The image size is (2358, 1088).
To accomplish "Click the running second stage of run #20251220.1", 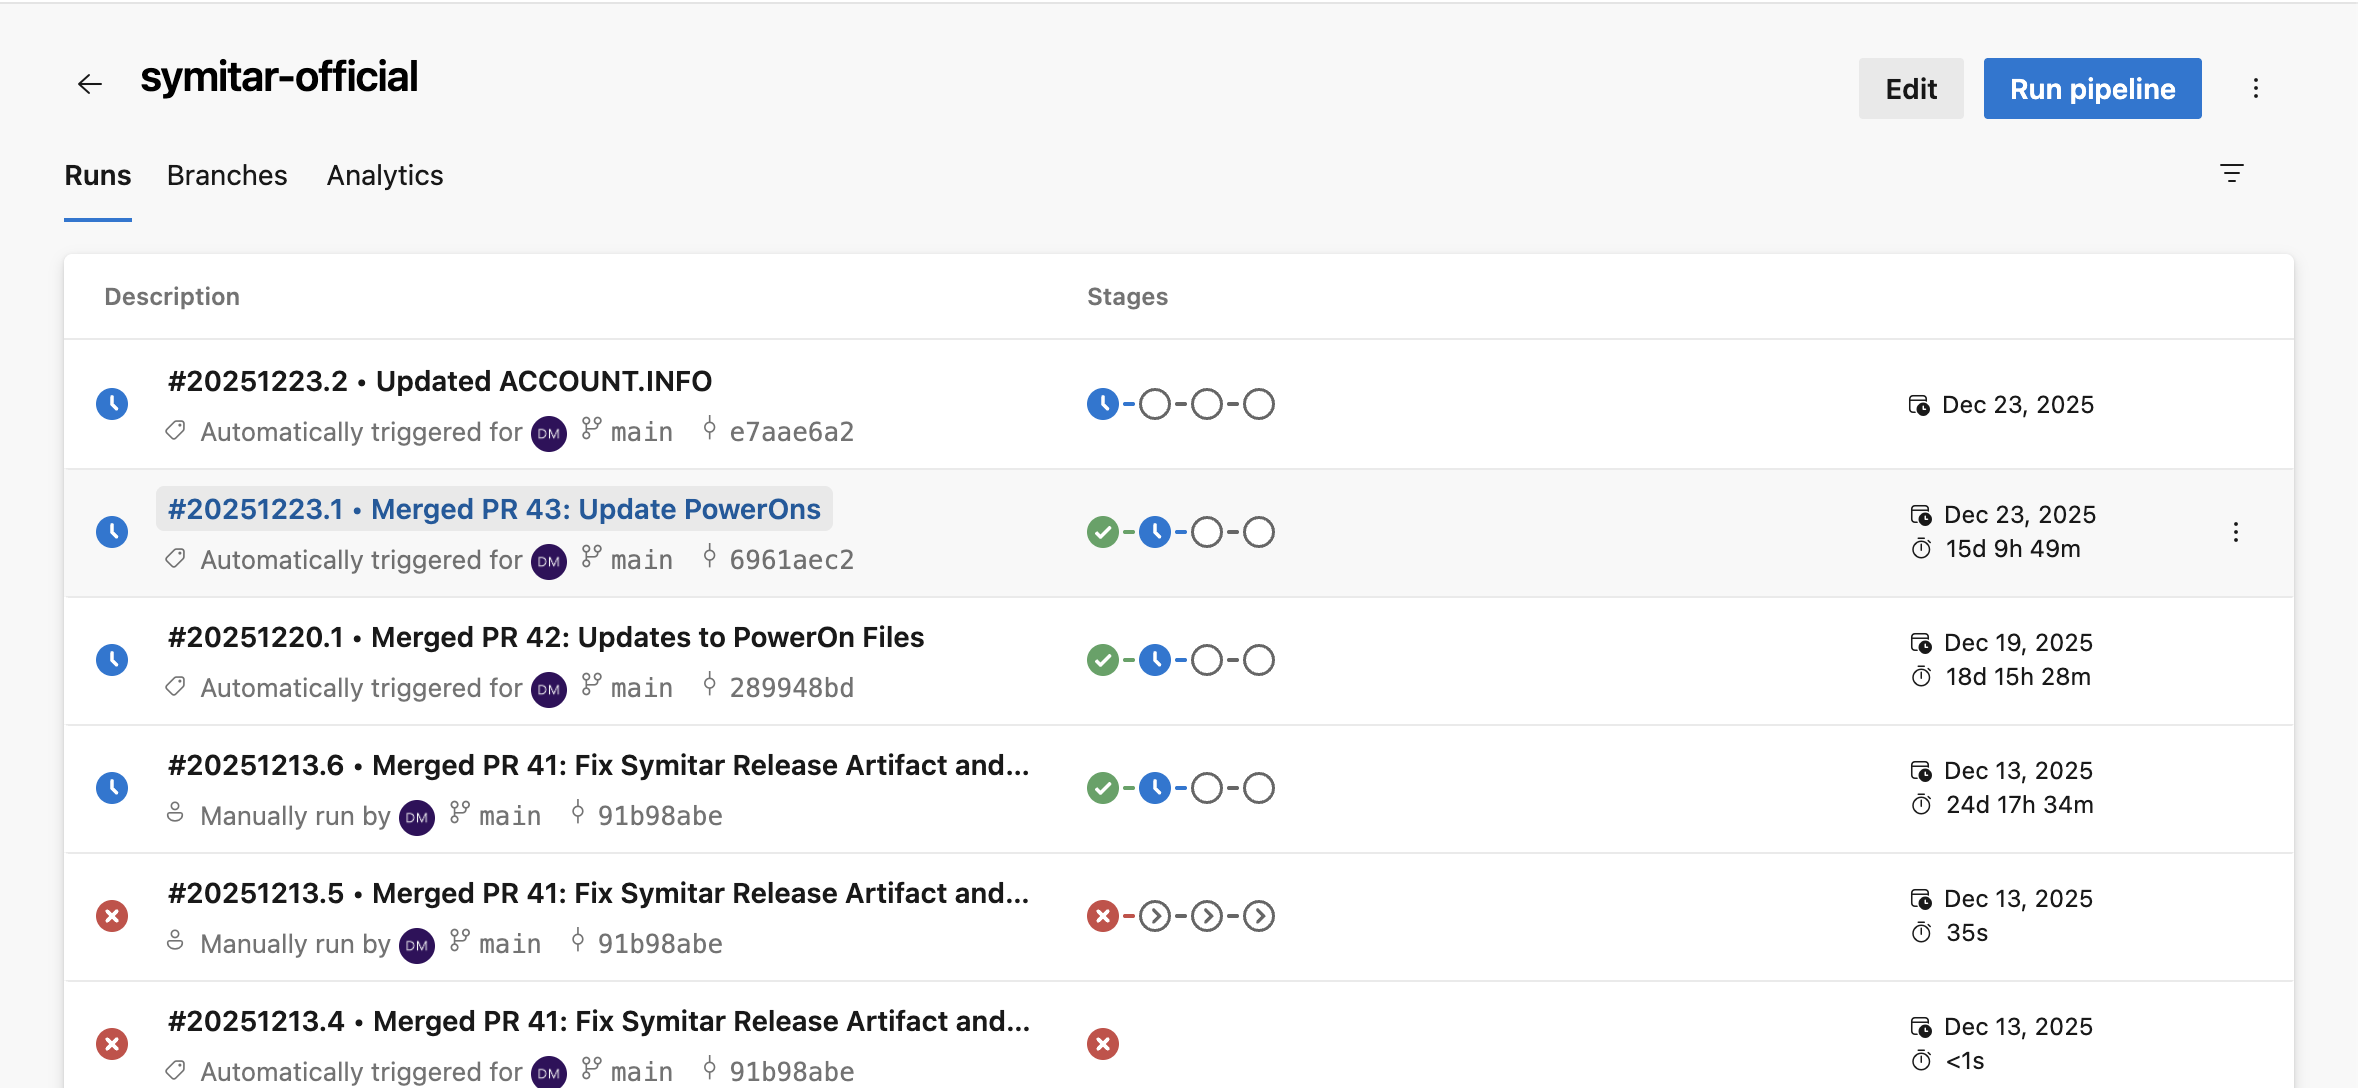I will (1155, 660).
